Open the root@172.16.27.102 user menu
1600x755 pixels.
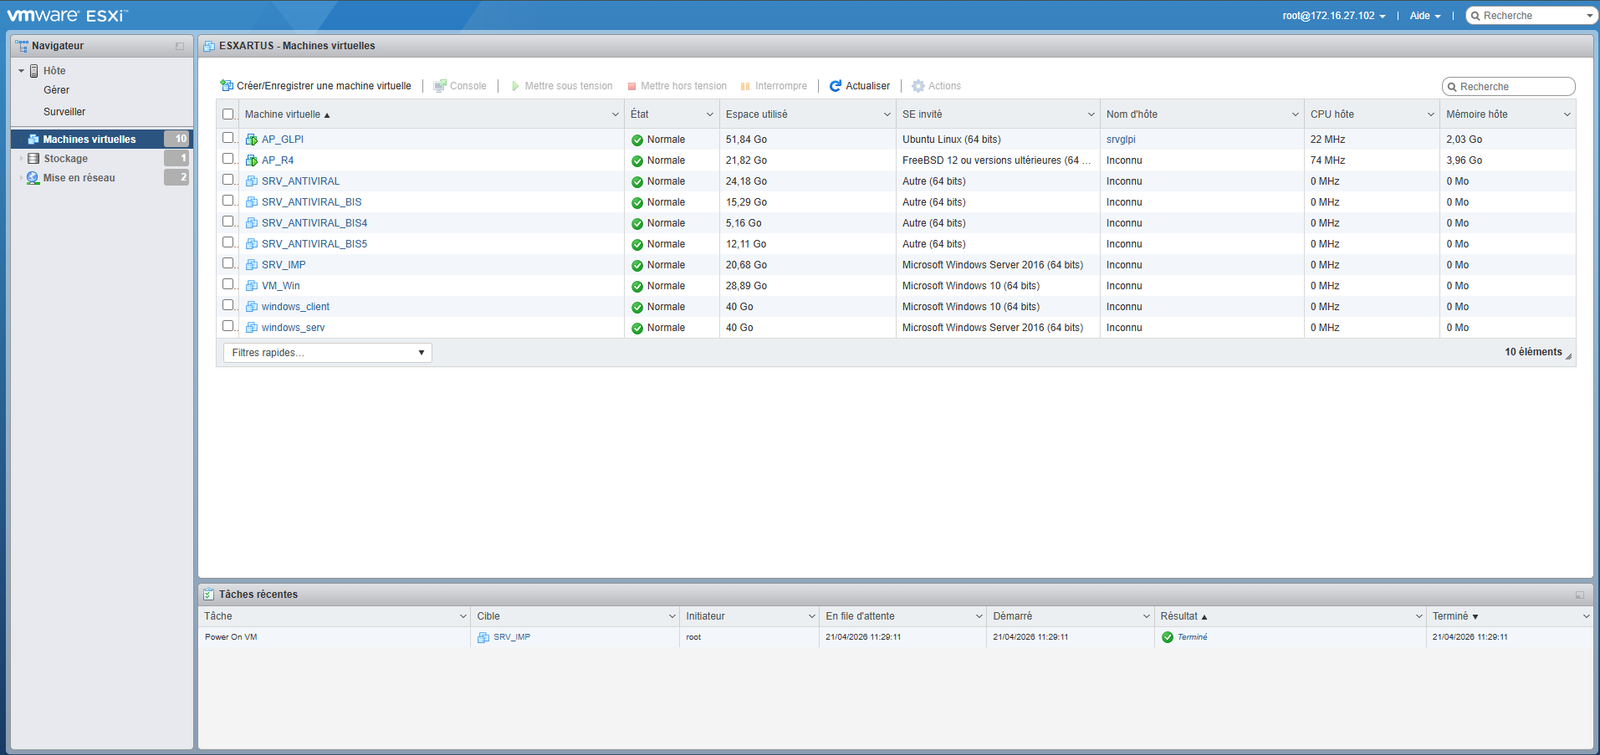pos(1334,16)
